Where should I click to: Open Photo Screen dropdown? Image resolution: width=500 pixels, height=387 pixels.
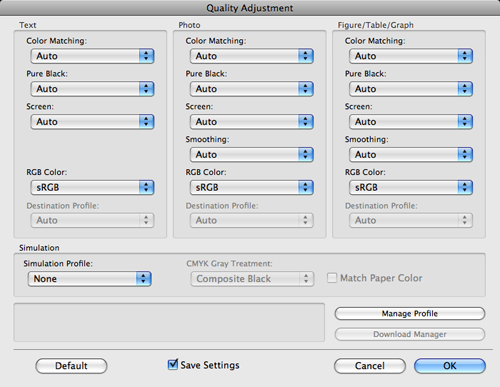(252, 122)
